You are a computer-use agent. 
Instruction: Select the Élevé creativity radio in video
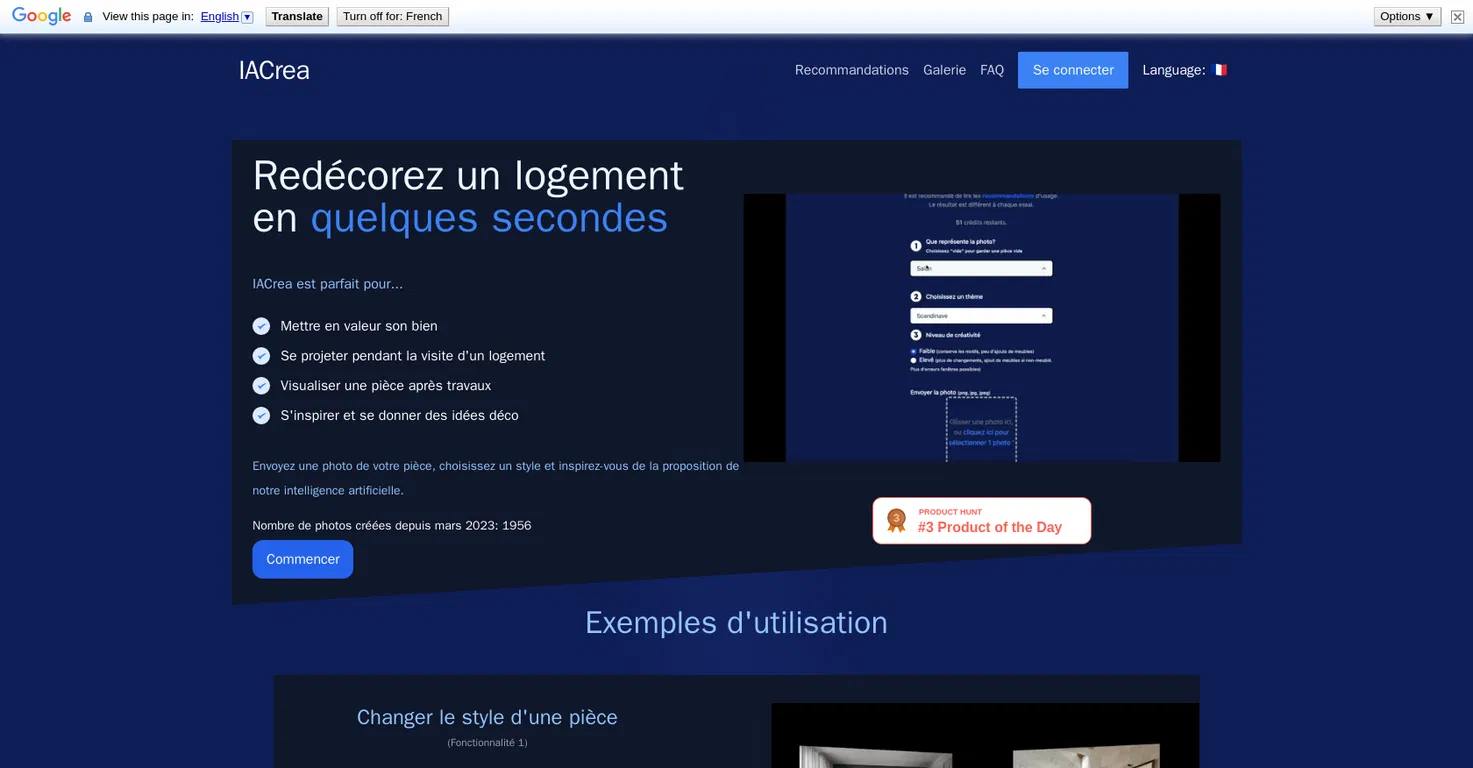coord(913,360)
